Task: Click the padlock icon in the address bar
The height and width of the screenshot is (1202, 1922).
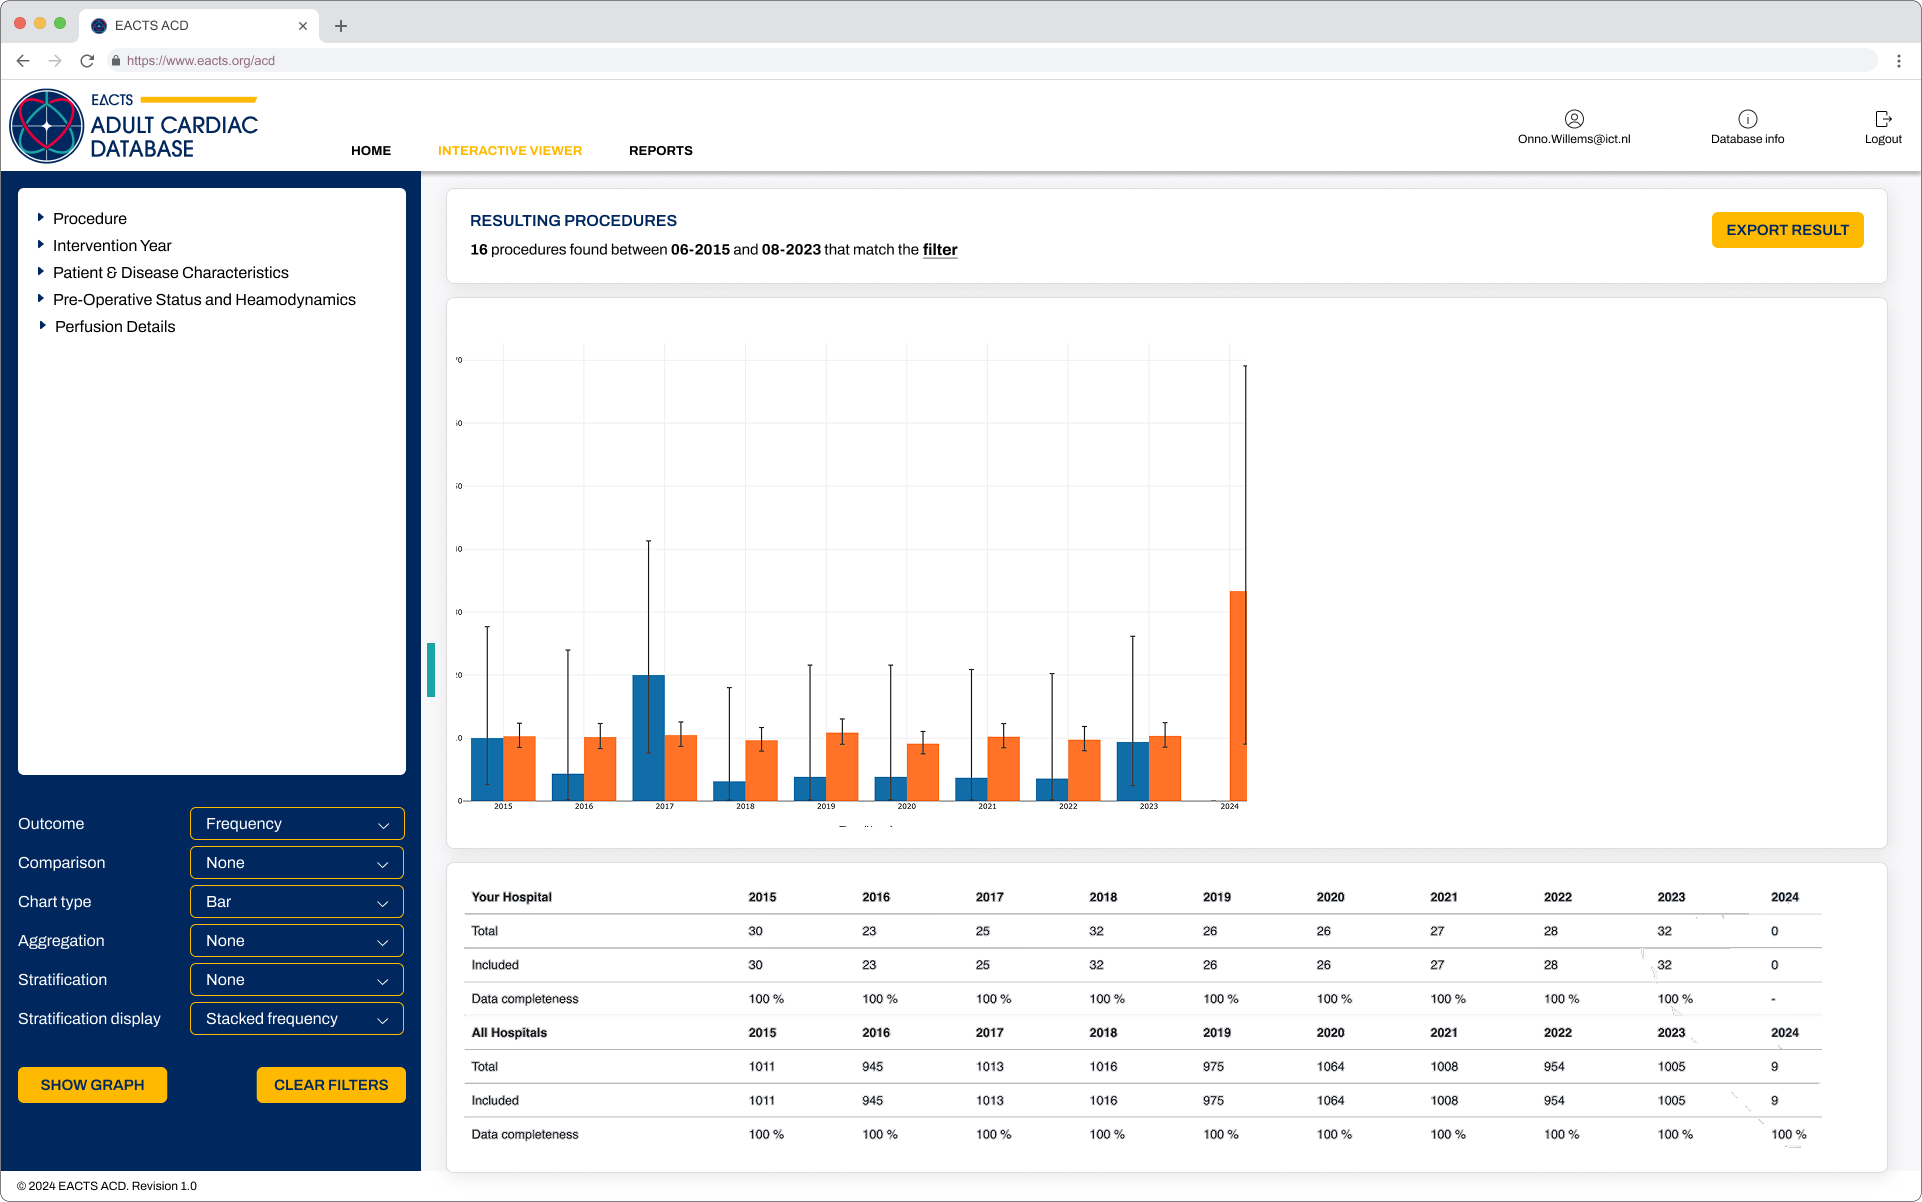Action: 115,60
